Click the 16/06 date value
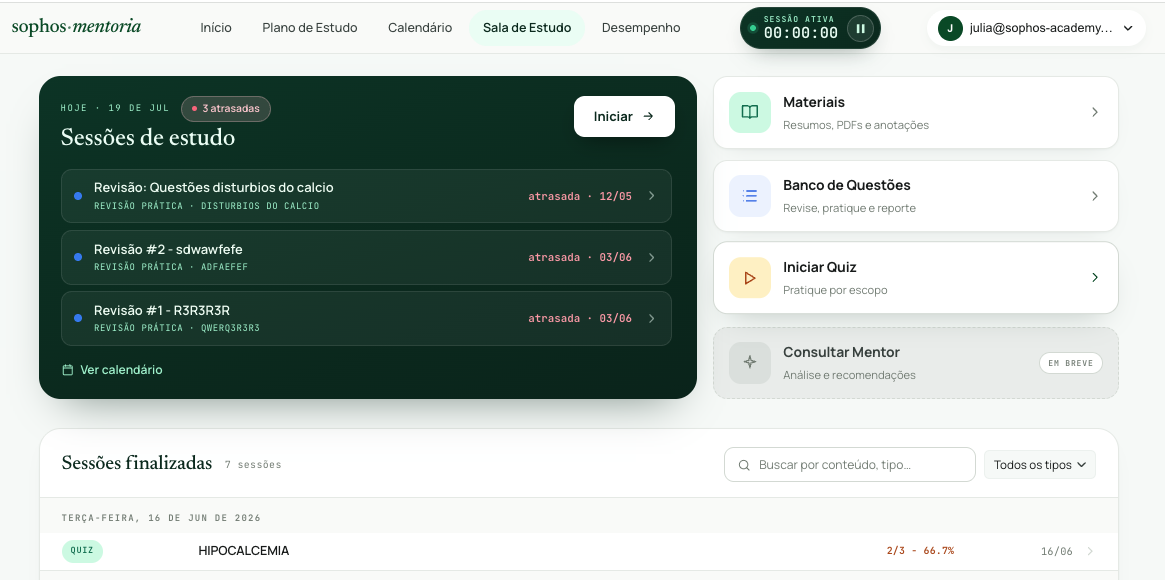This screenshot has width=1165, height=580. coord(1057,551)
